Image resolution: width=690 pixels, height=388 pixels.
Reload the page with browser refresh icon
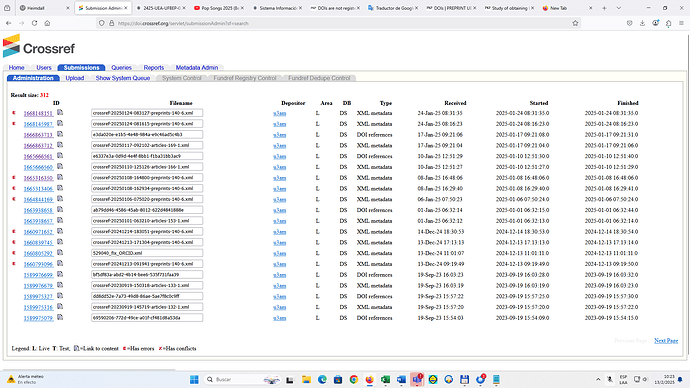pyautogui.click(x=34, y=23)
